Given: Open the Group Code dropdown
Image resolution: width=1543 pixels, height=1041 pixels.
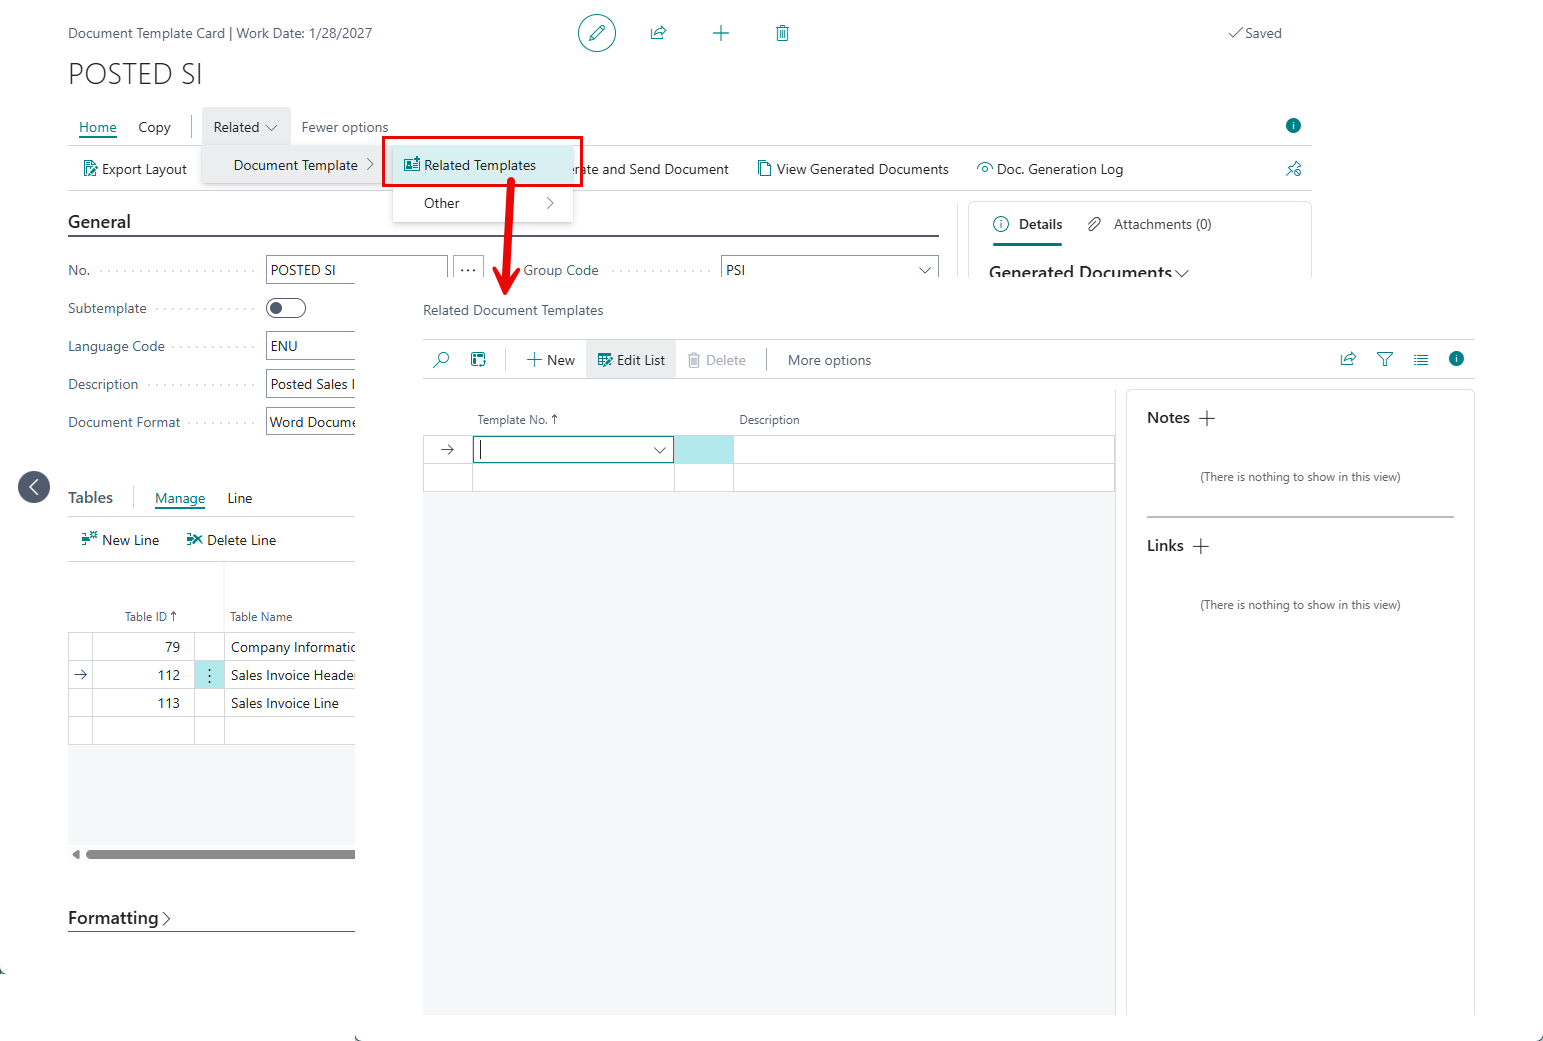Looking at the screenshot, I should (x=924, y=270).
